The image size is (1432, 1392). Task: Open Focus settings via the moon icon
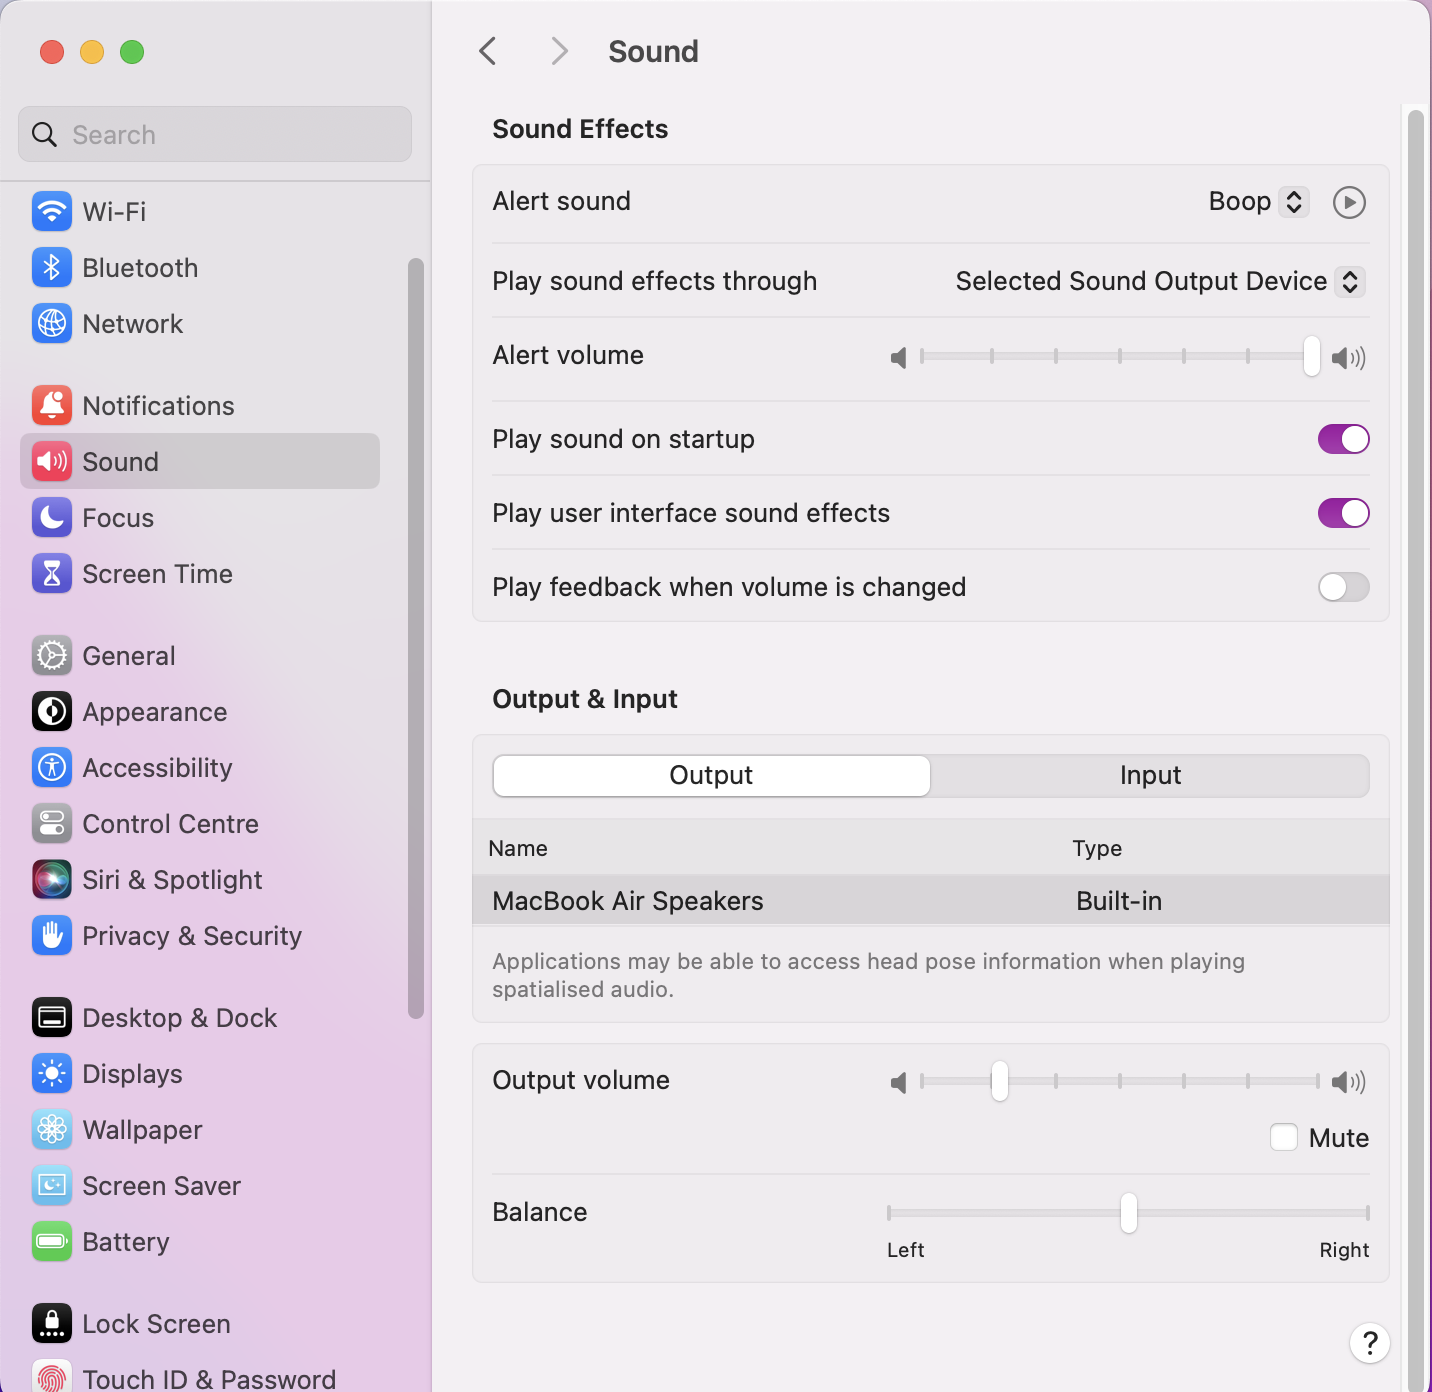(51, 517)
